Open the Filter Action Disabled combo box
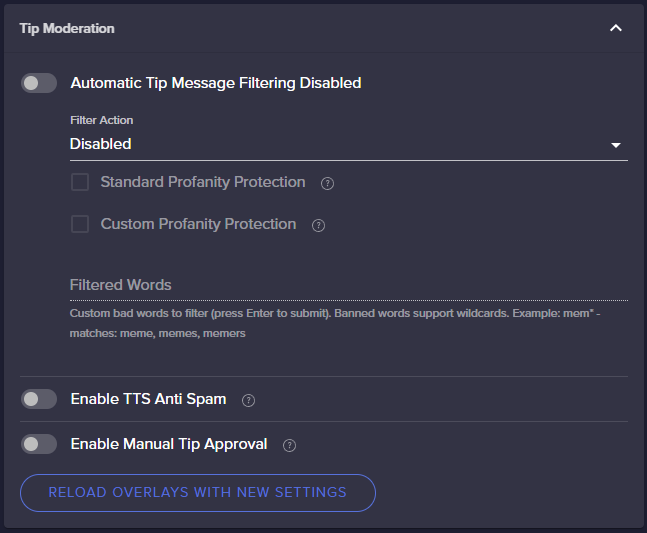Screen dimensions: 647x533 pyautogui.click(x=349, y=144)
